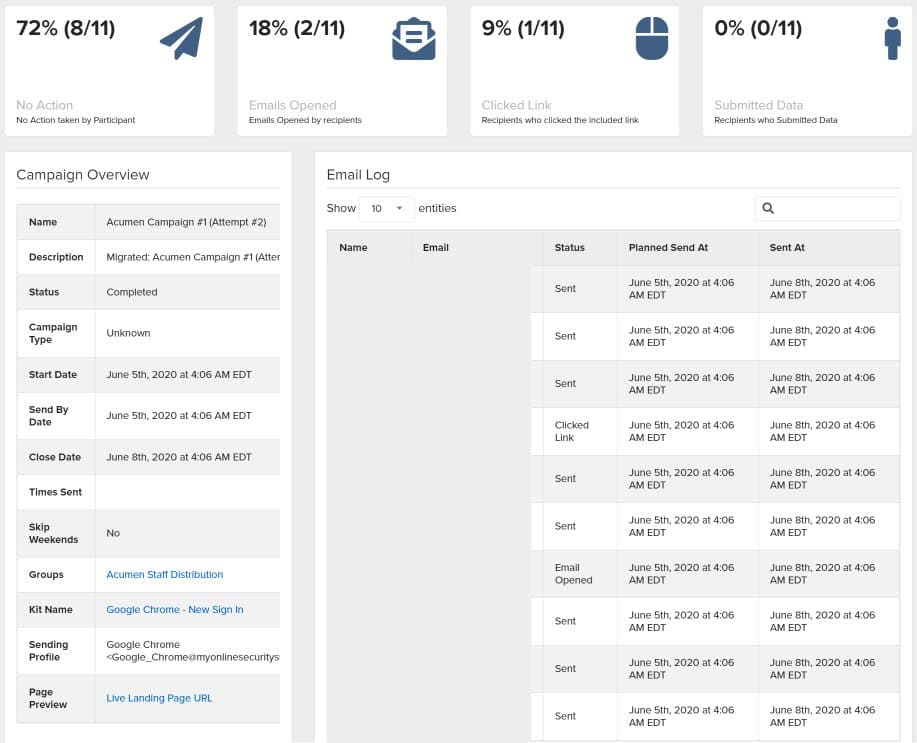Click the magnifier search icon in Email Log
Viewport: 917px width, 743px height.
click(768, 208)
